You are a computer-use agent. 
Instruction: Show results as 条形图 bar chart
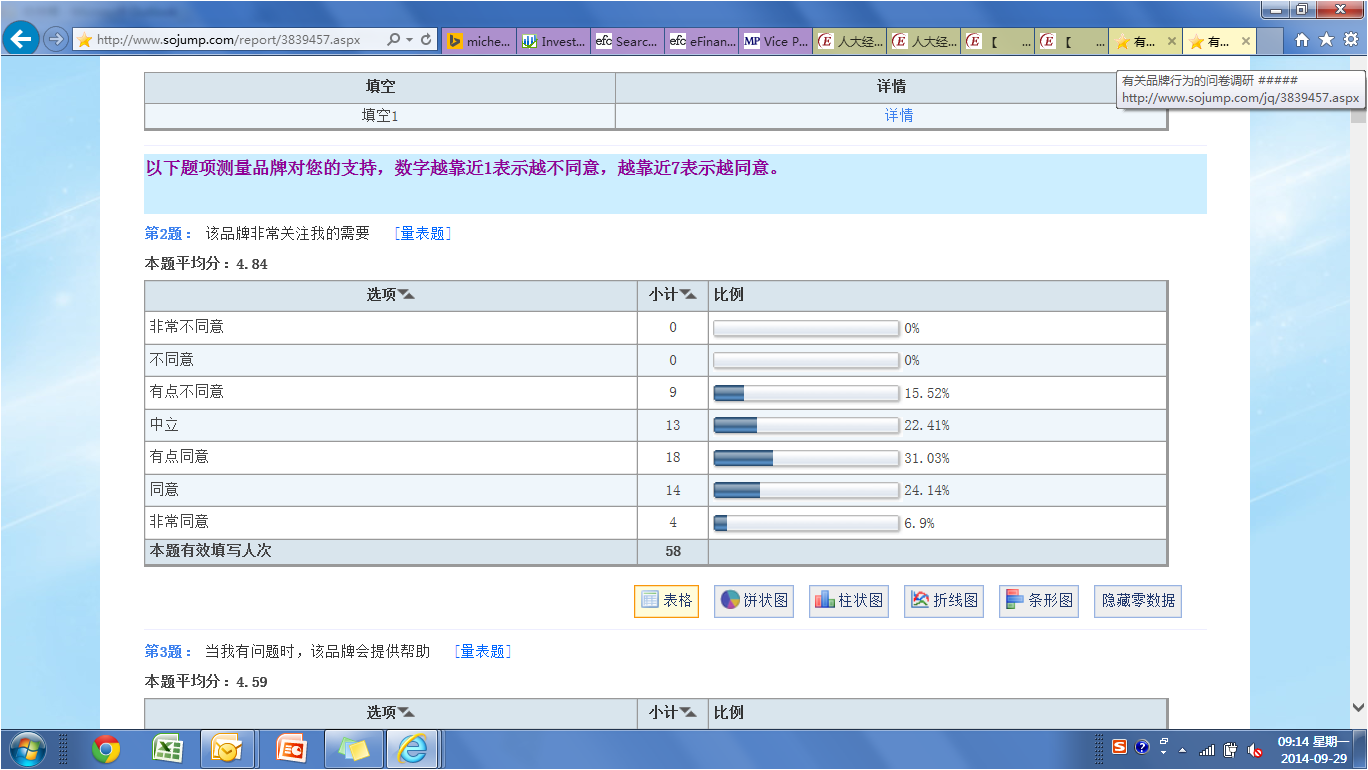[1039, 601]
